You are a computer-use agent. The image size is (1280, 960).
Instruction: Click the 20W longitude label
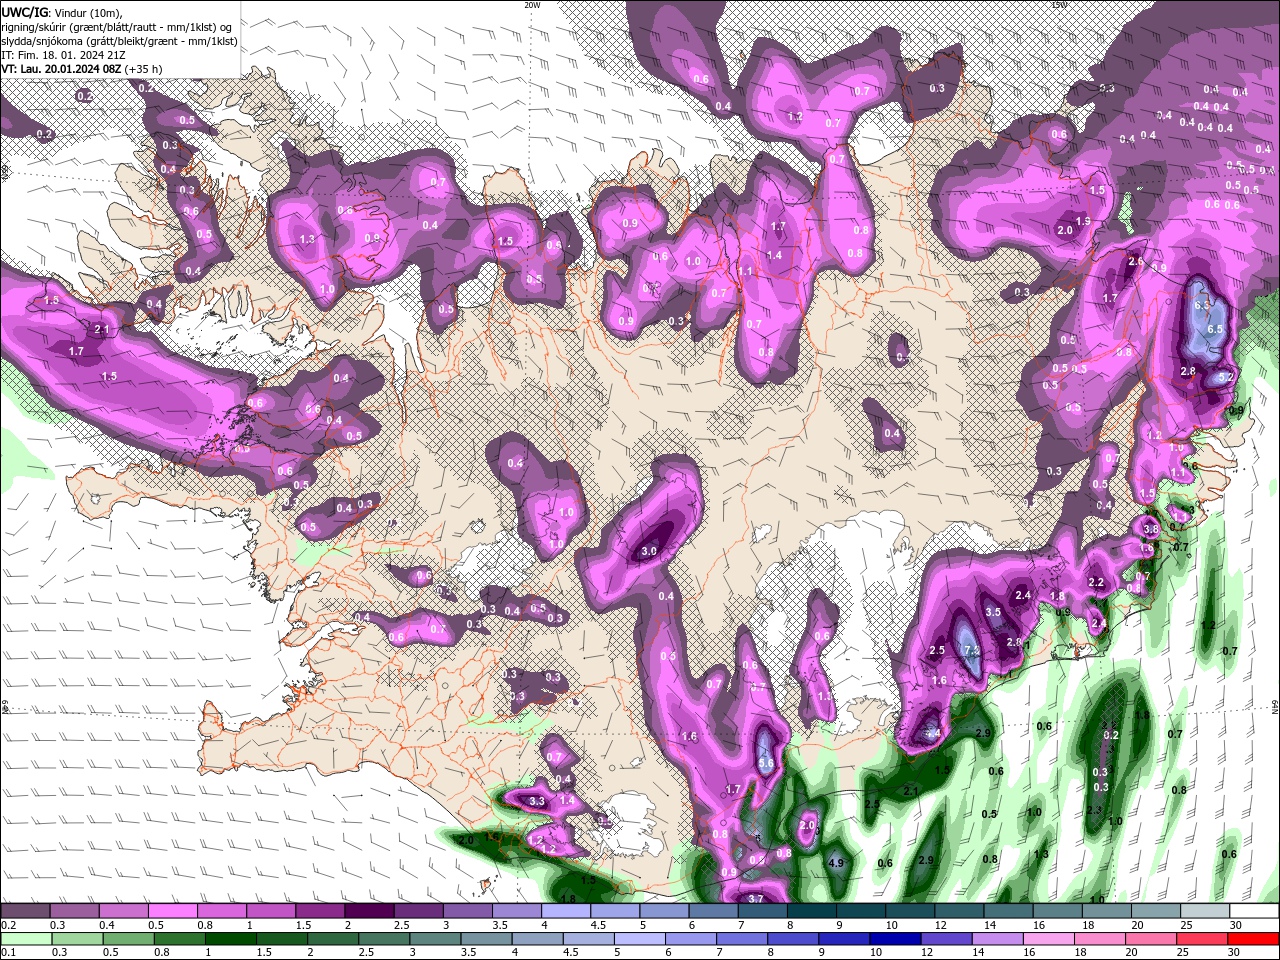point(533,4)
